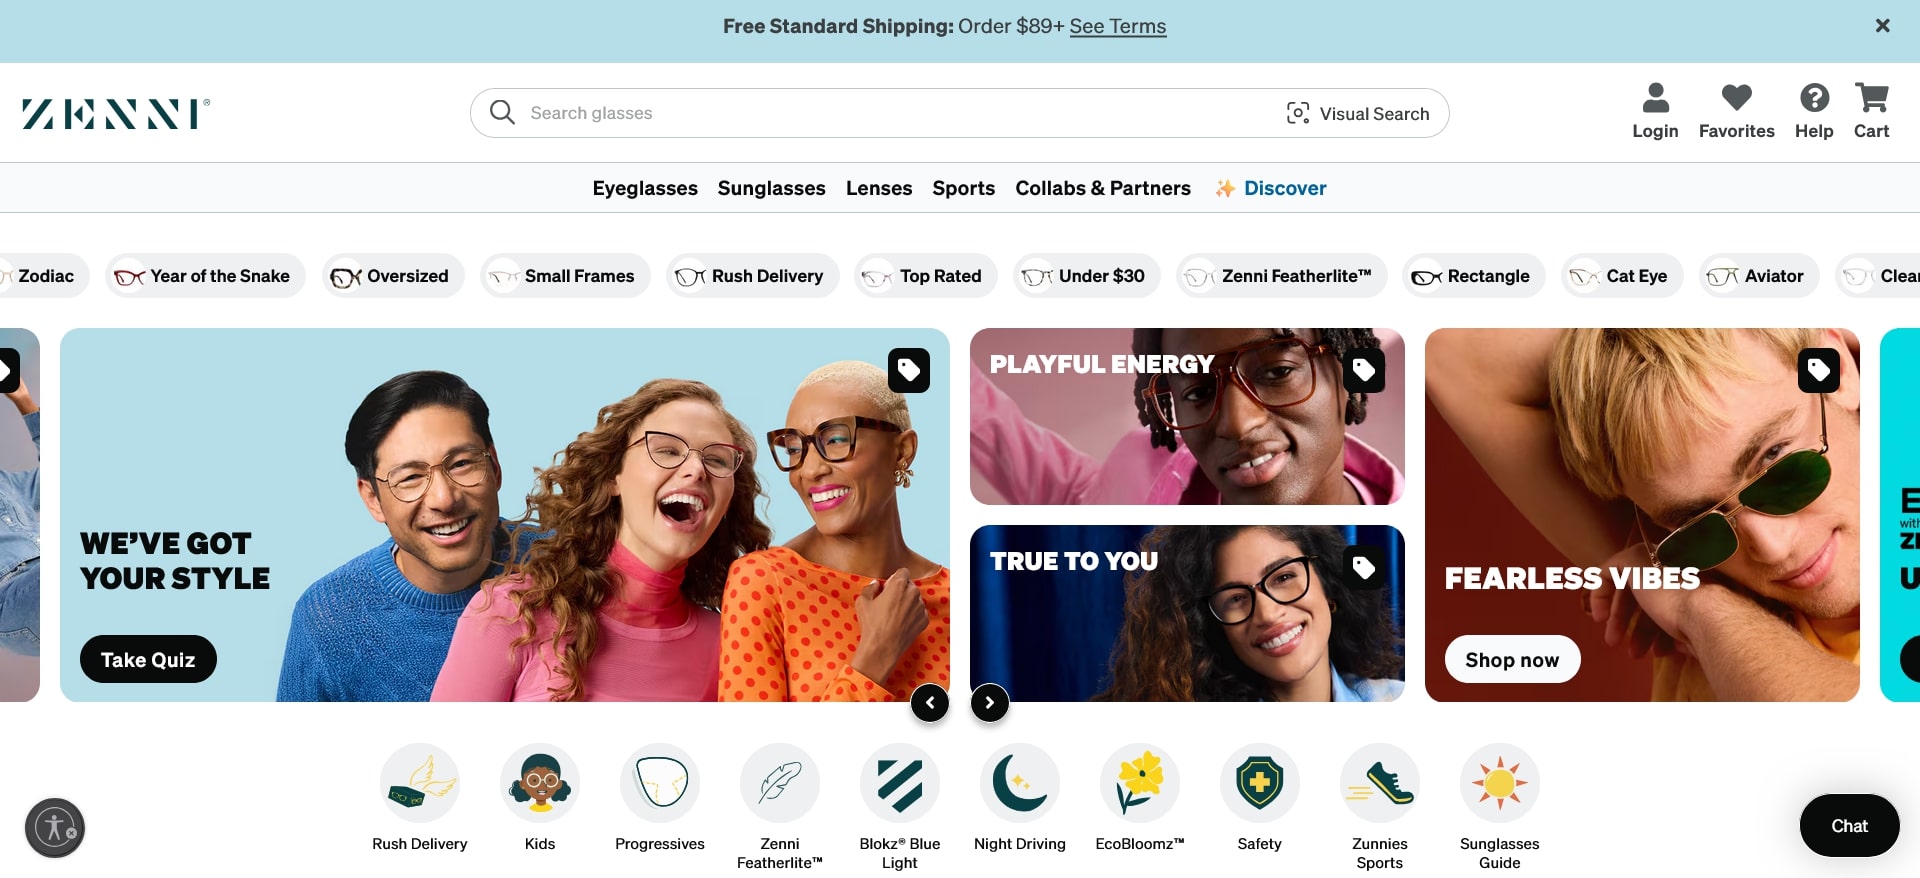The height and width of the screenshot is (878, 1920).
Task: Click the Take Quiz button
Action: [x=148, y=660]
